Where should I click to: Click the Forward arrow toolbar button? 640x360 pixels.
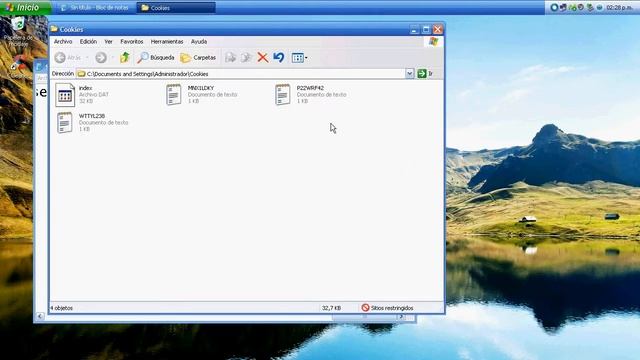click(x=101, y=58)
